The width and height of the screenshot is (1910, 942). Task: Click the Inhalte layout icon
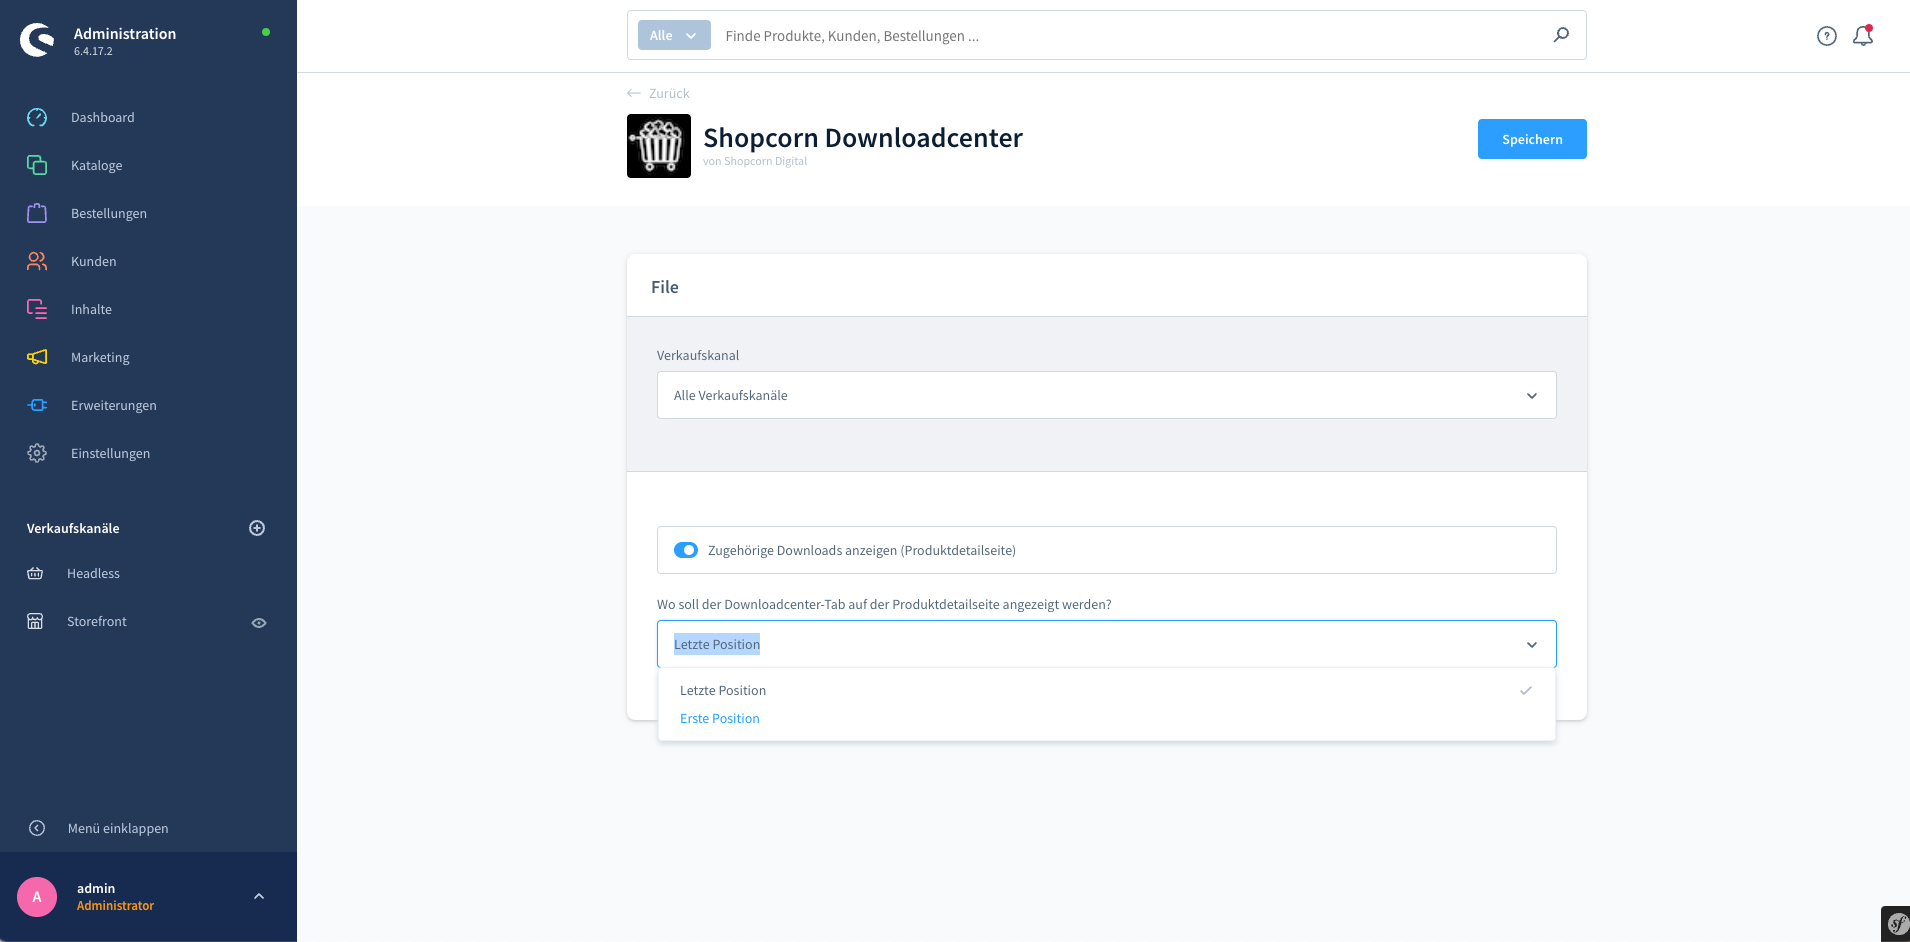point(37,309)
